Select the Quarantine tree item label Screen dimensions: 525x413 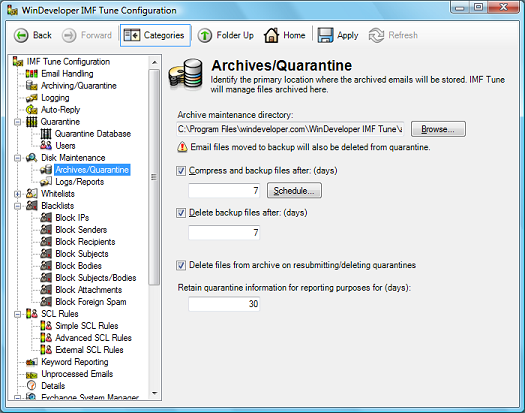[60, 122]
